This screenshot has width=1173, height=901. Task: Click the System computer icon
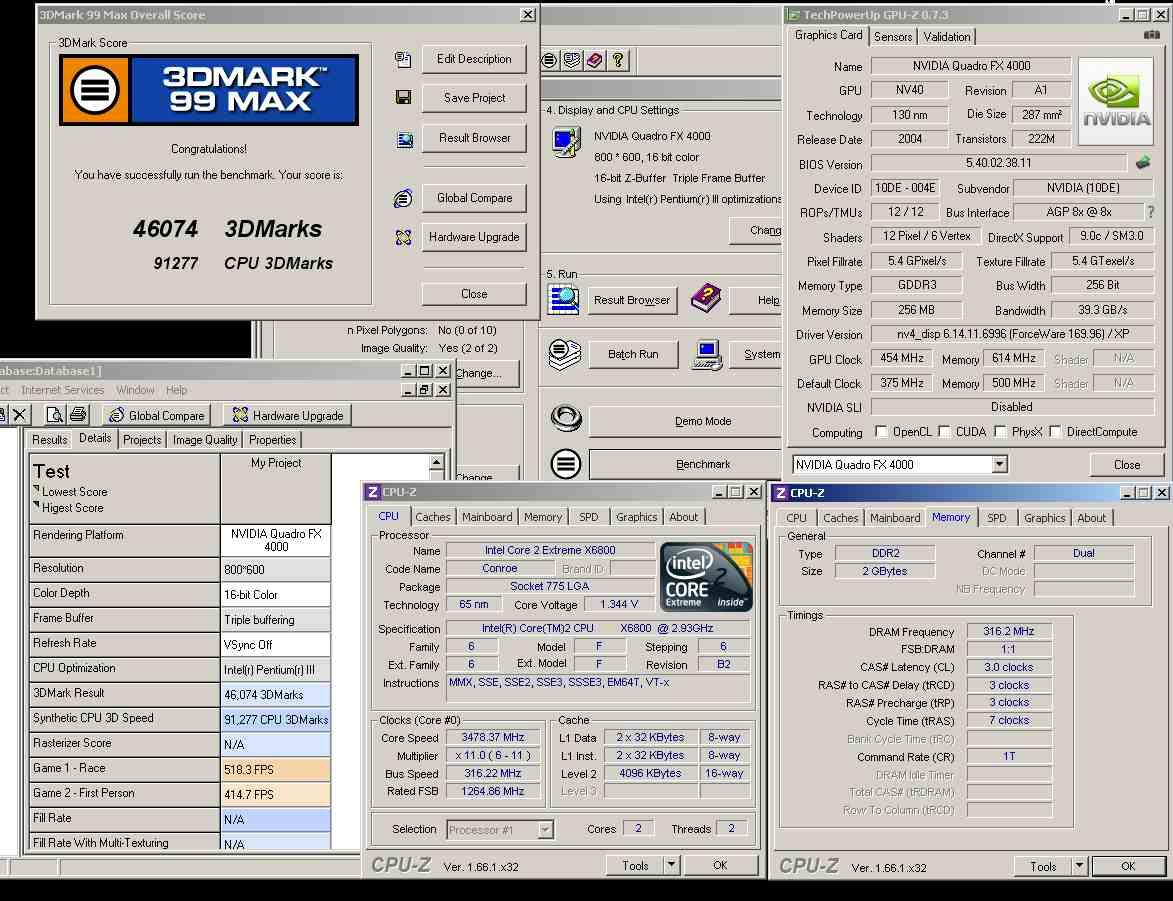[707, 354]
